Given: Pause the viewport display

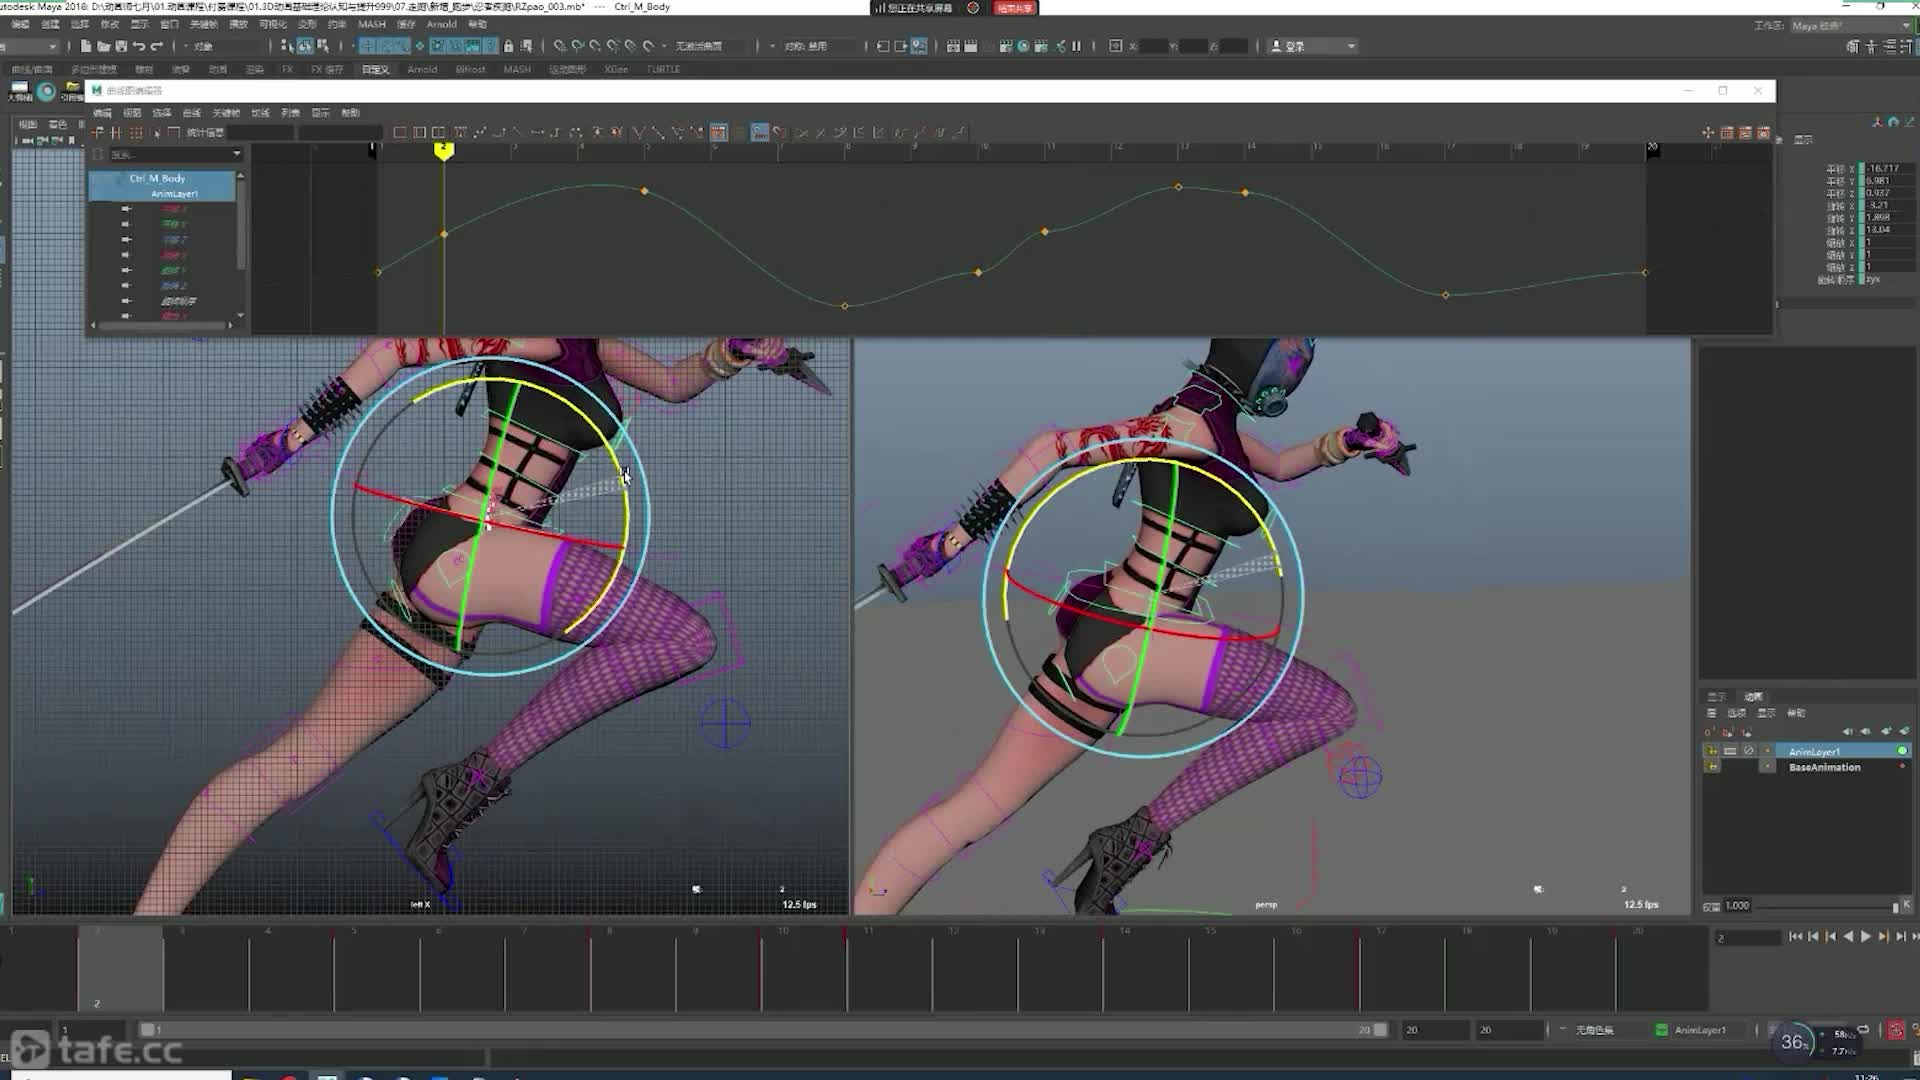Looking at the screenshot, I should click(1077, 46).
